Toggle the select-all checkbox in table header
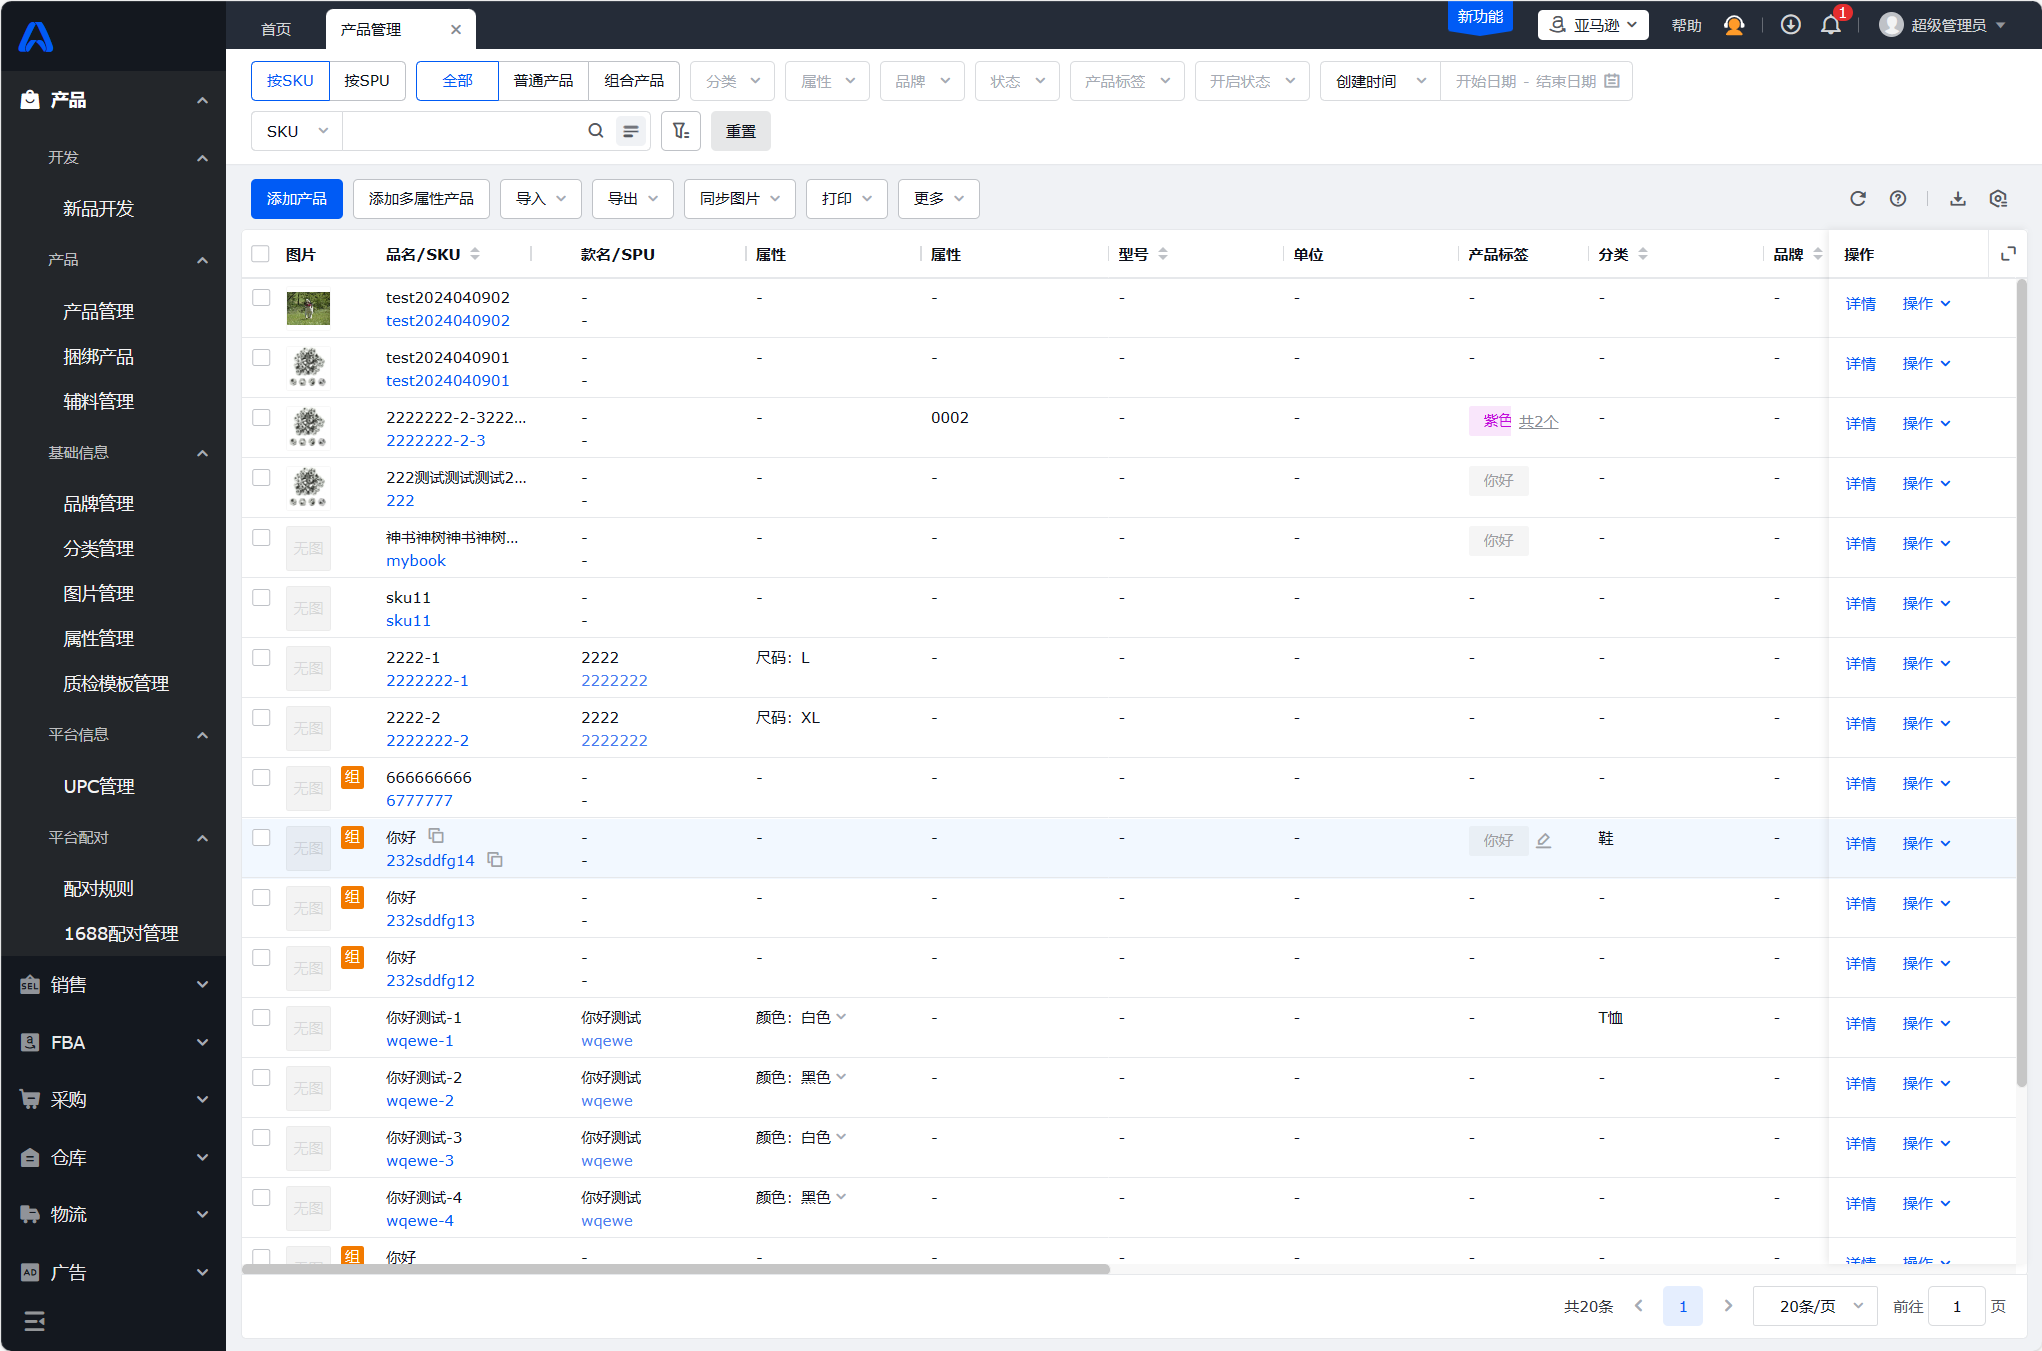 pyautogui.click(x=261, y=254)
